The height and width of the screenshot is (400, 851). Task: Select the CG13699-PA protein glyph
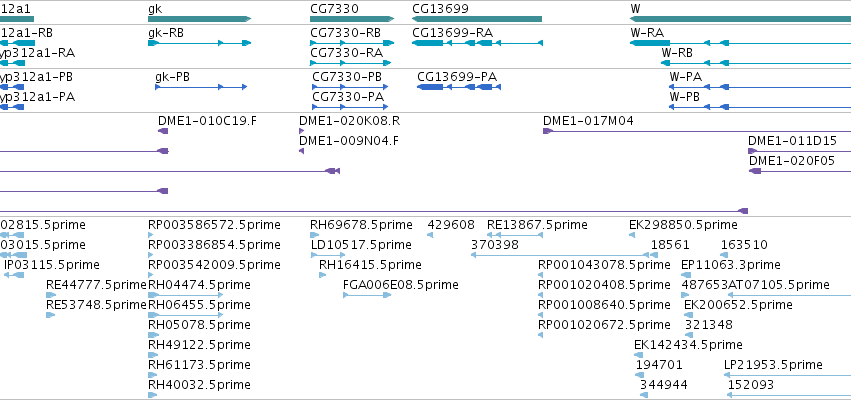coord(459,87)
